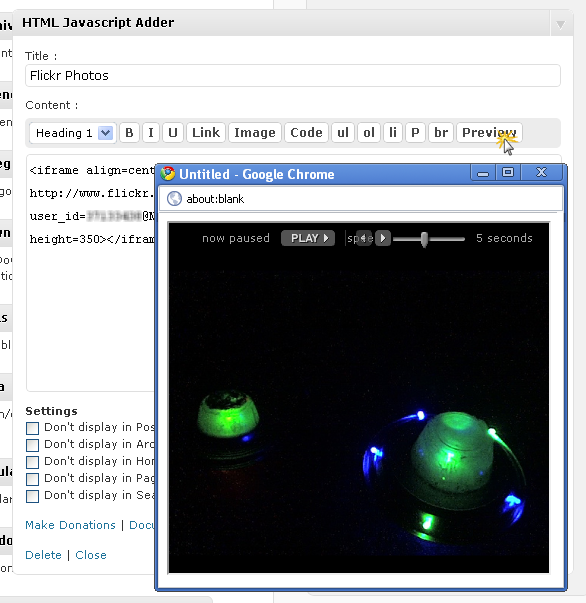The width and height of the screenshot is (586, 603).
Task: Click the Bold (B) formatting button
Action: pos(129,133)
